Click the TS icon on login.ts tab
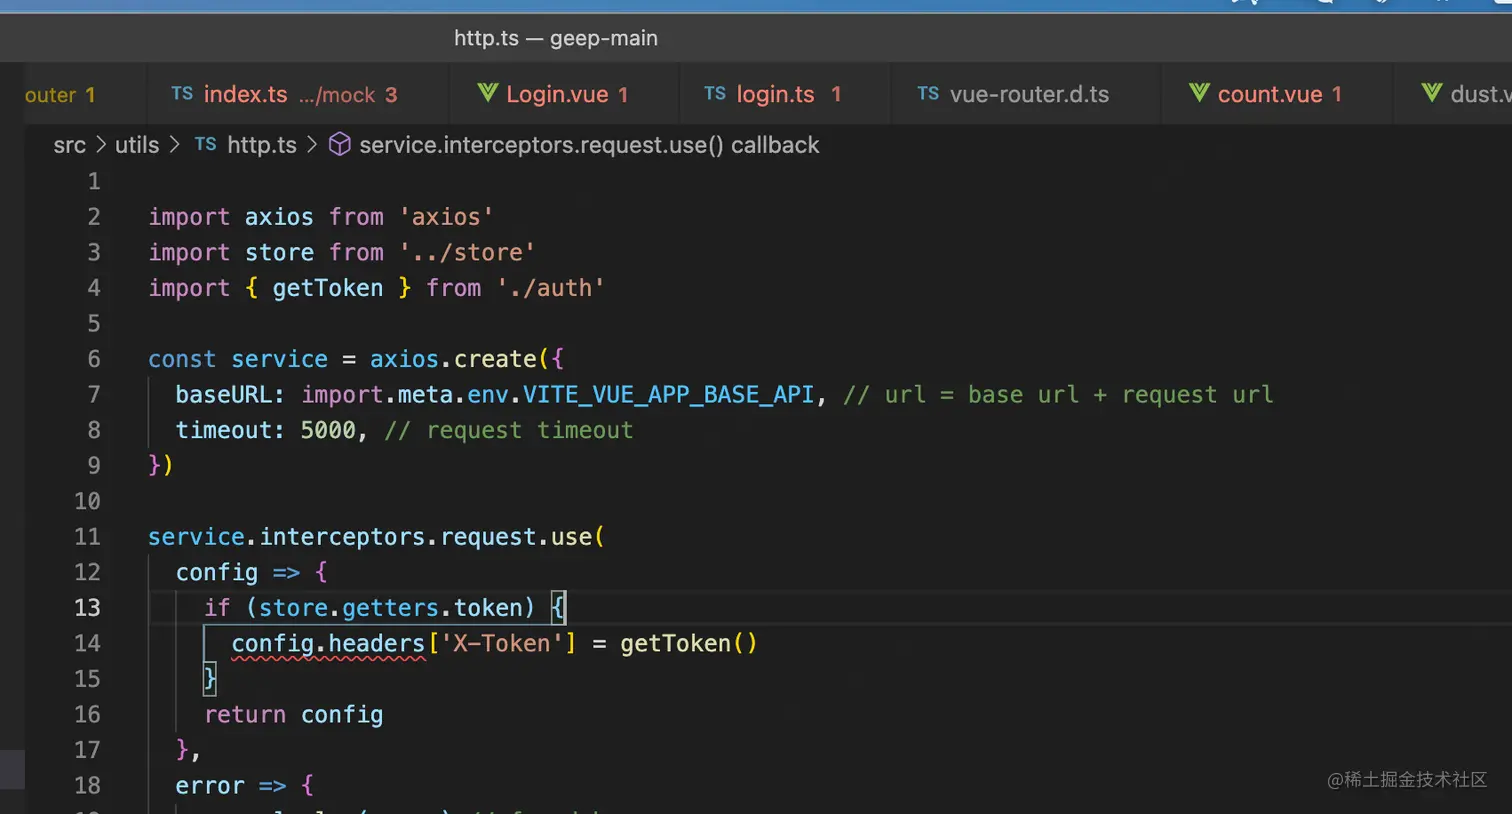Screen dimensions: 1512x814 (x=714, y=94)
